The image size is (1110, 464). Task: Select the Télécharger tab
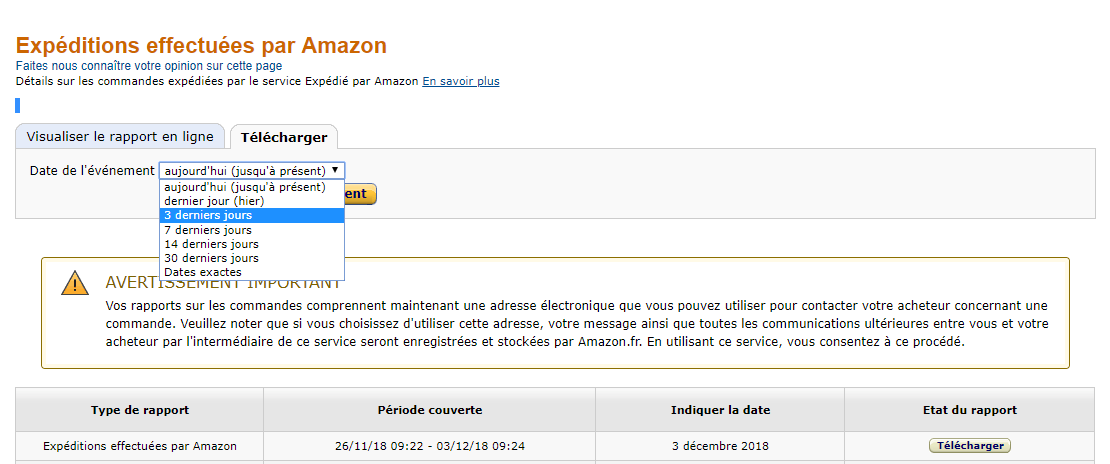pos(284,137)
